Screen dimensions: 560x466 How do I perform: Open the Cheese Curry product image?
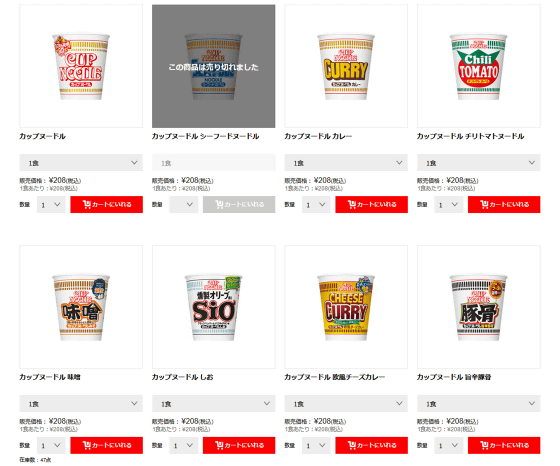click(346, 307)
